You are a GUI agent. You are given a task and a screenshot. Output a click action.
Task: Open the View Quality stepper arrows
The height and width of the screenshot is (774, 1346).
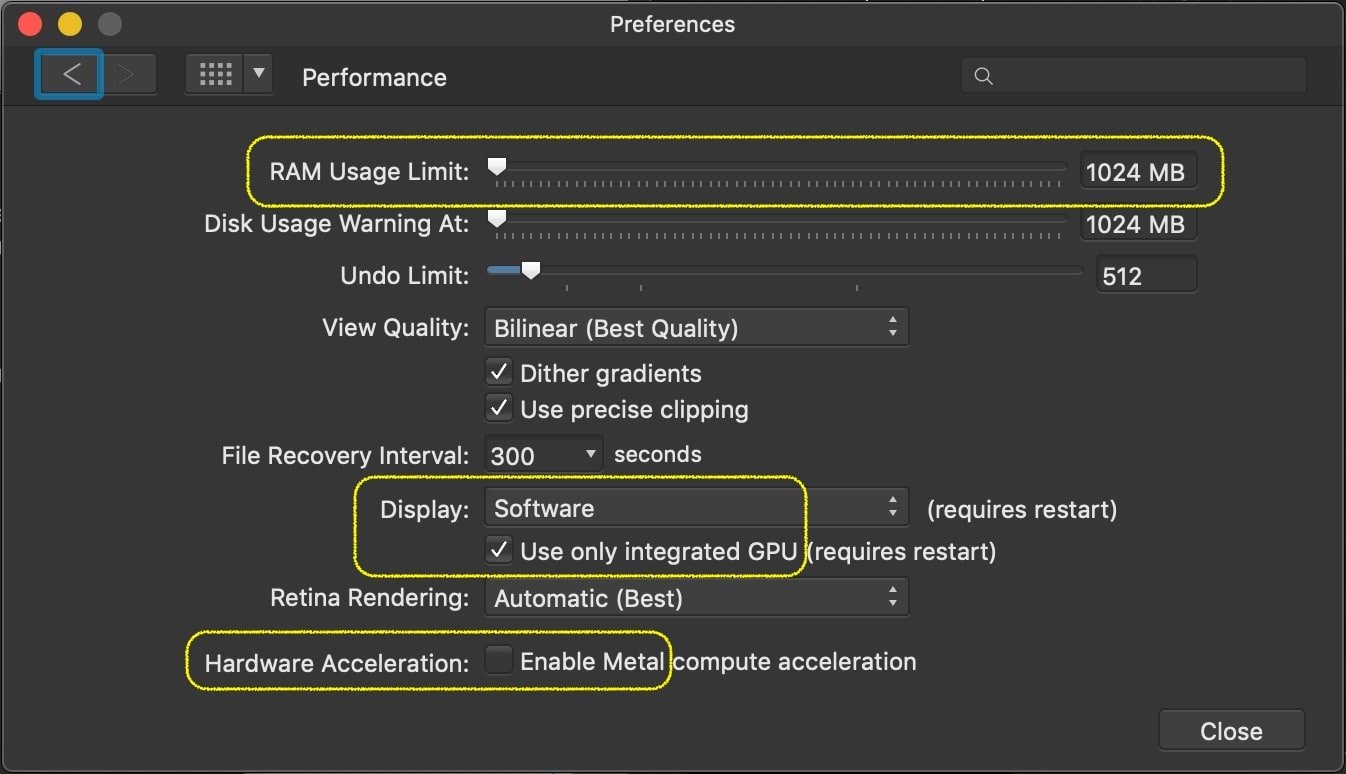tap(893, 327)
